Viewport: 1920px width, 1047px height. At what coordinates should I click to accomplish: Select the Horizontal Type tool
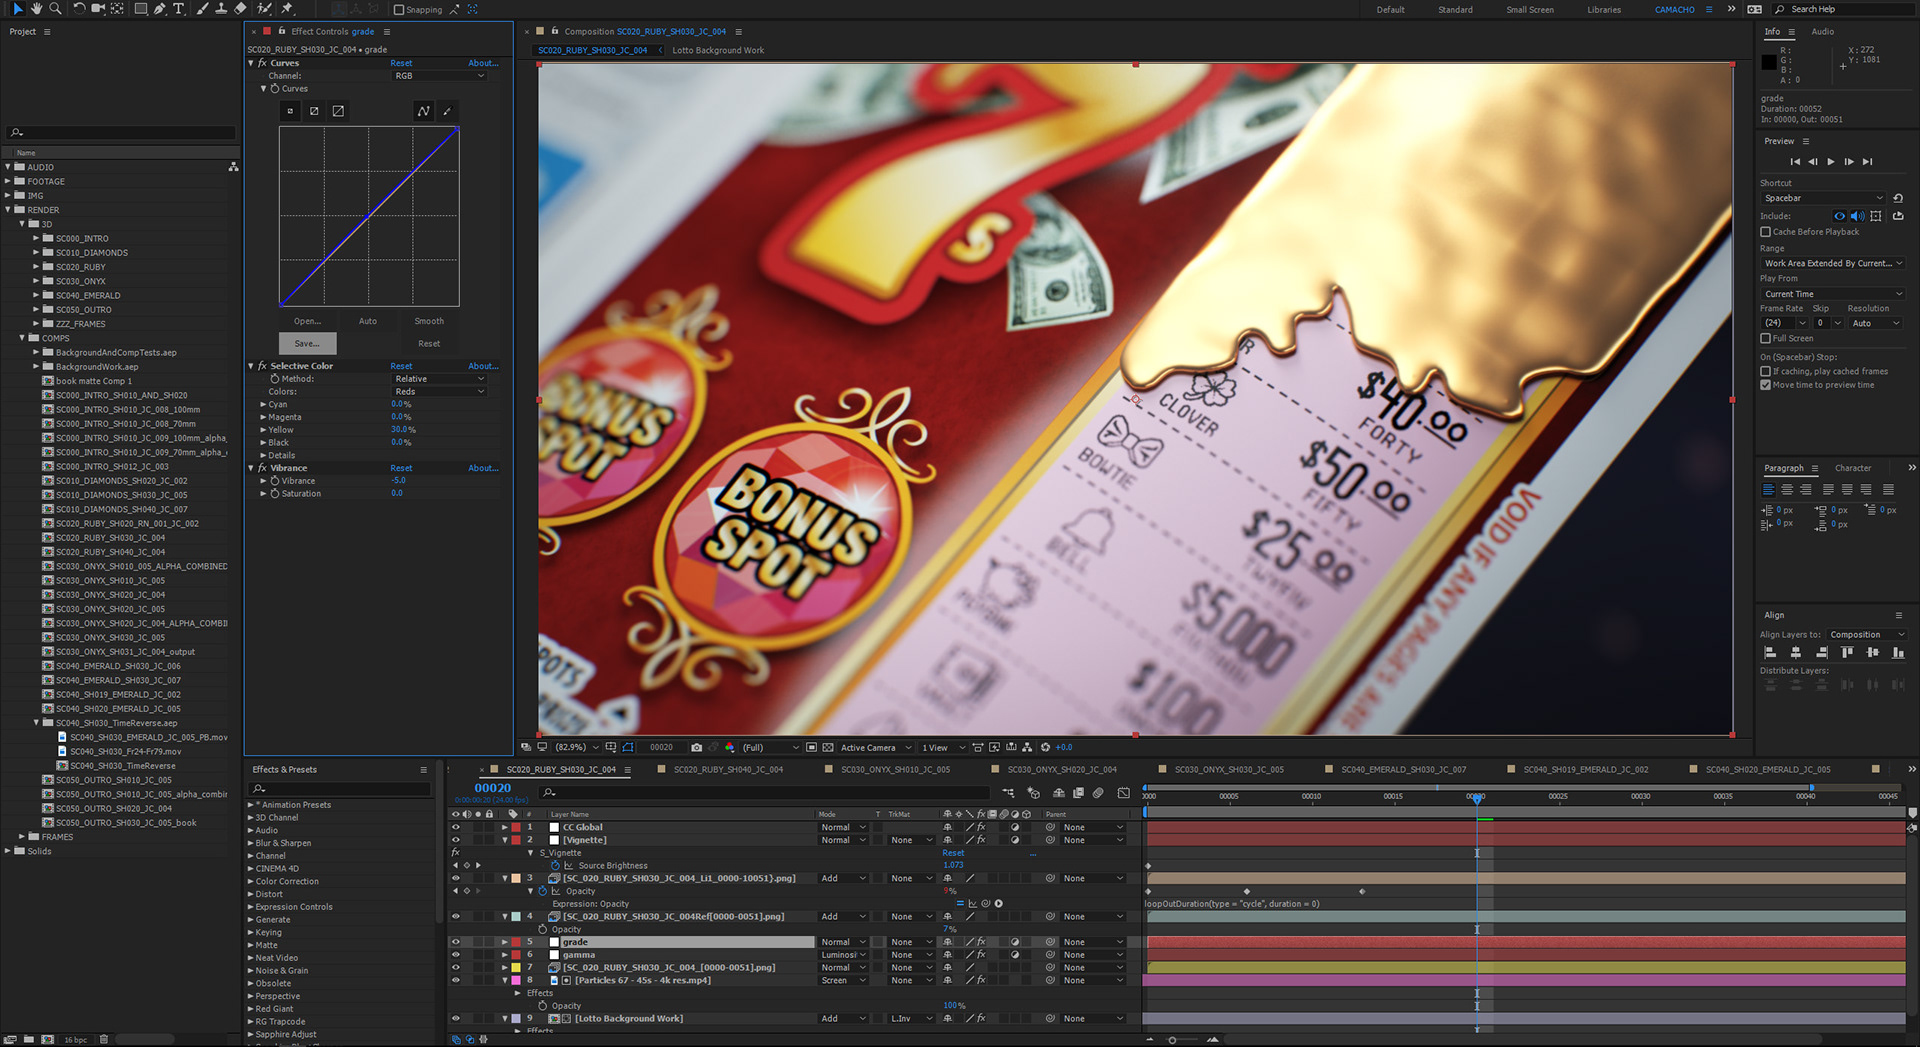pos(178,8)
